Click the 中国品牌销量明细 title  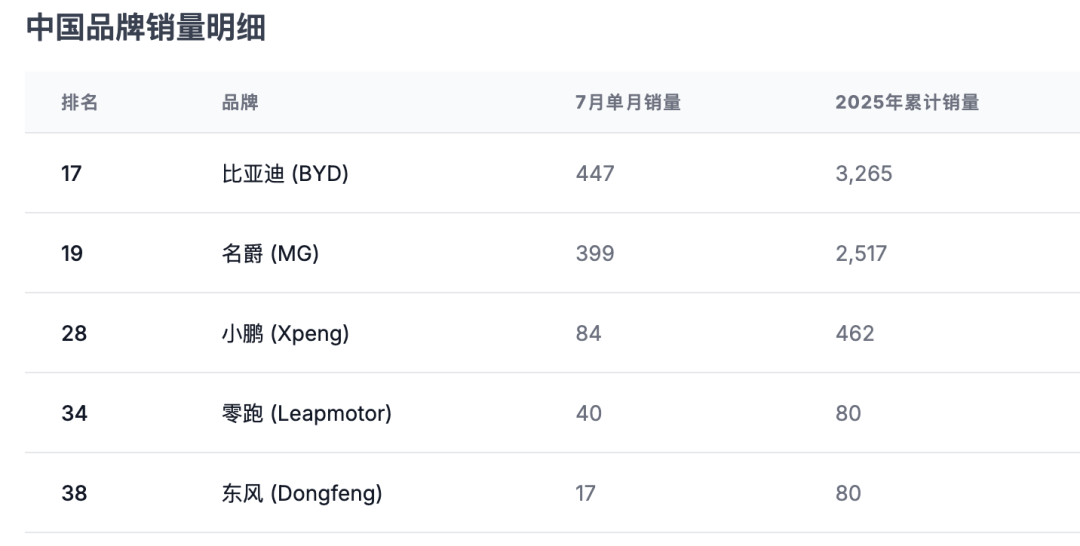146,28
